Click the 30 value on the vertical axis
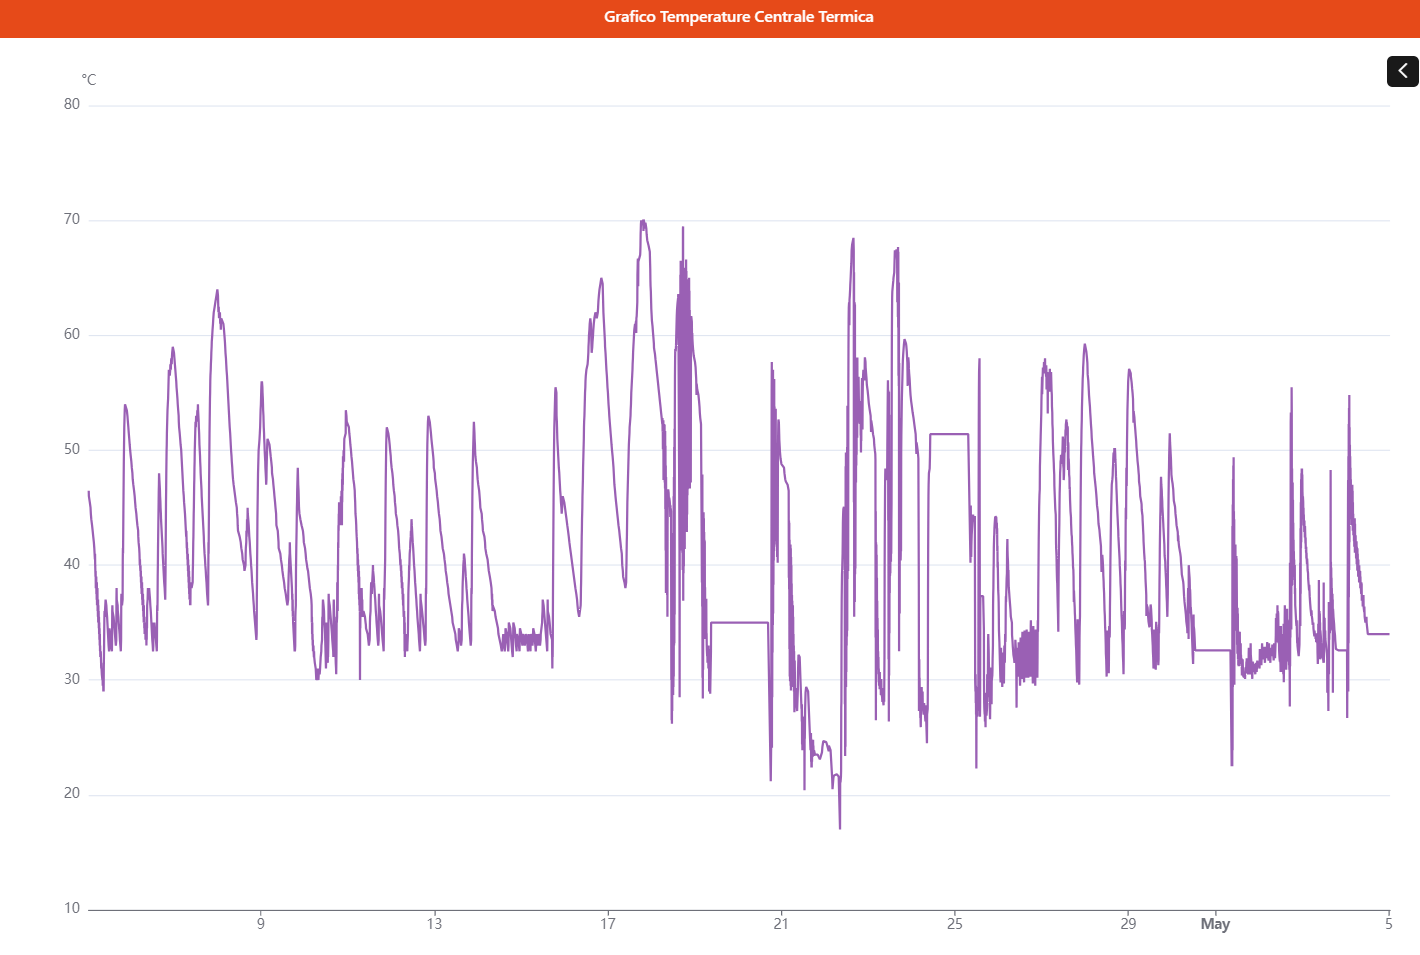 click(x=72, y=679)
